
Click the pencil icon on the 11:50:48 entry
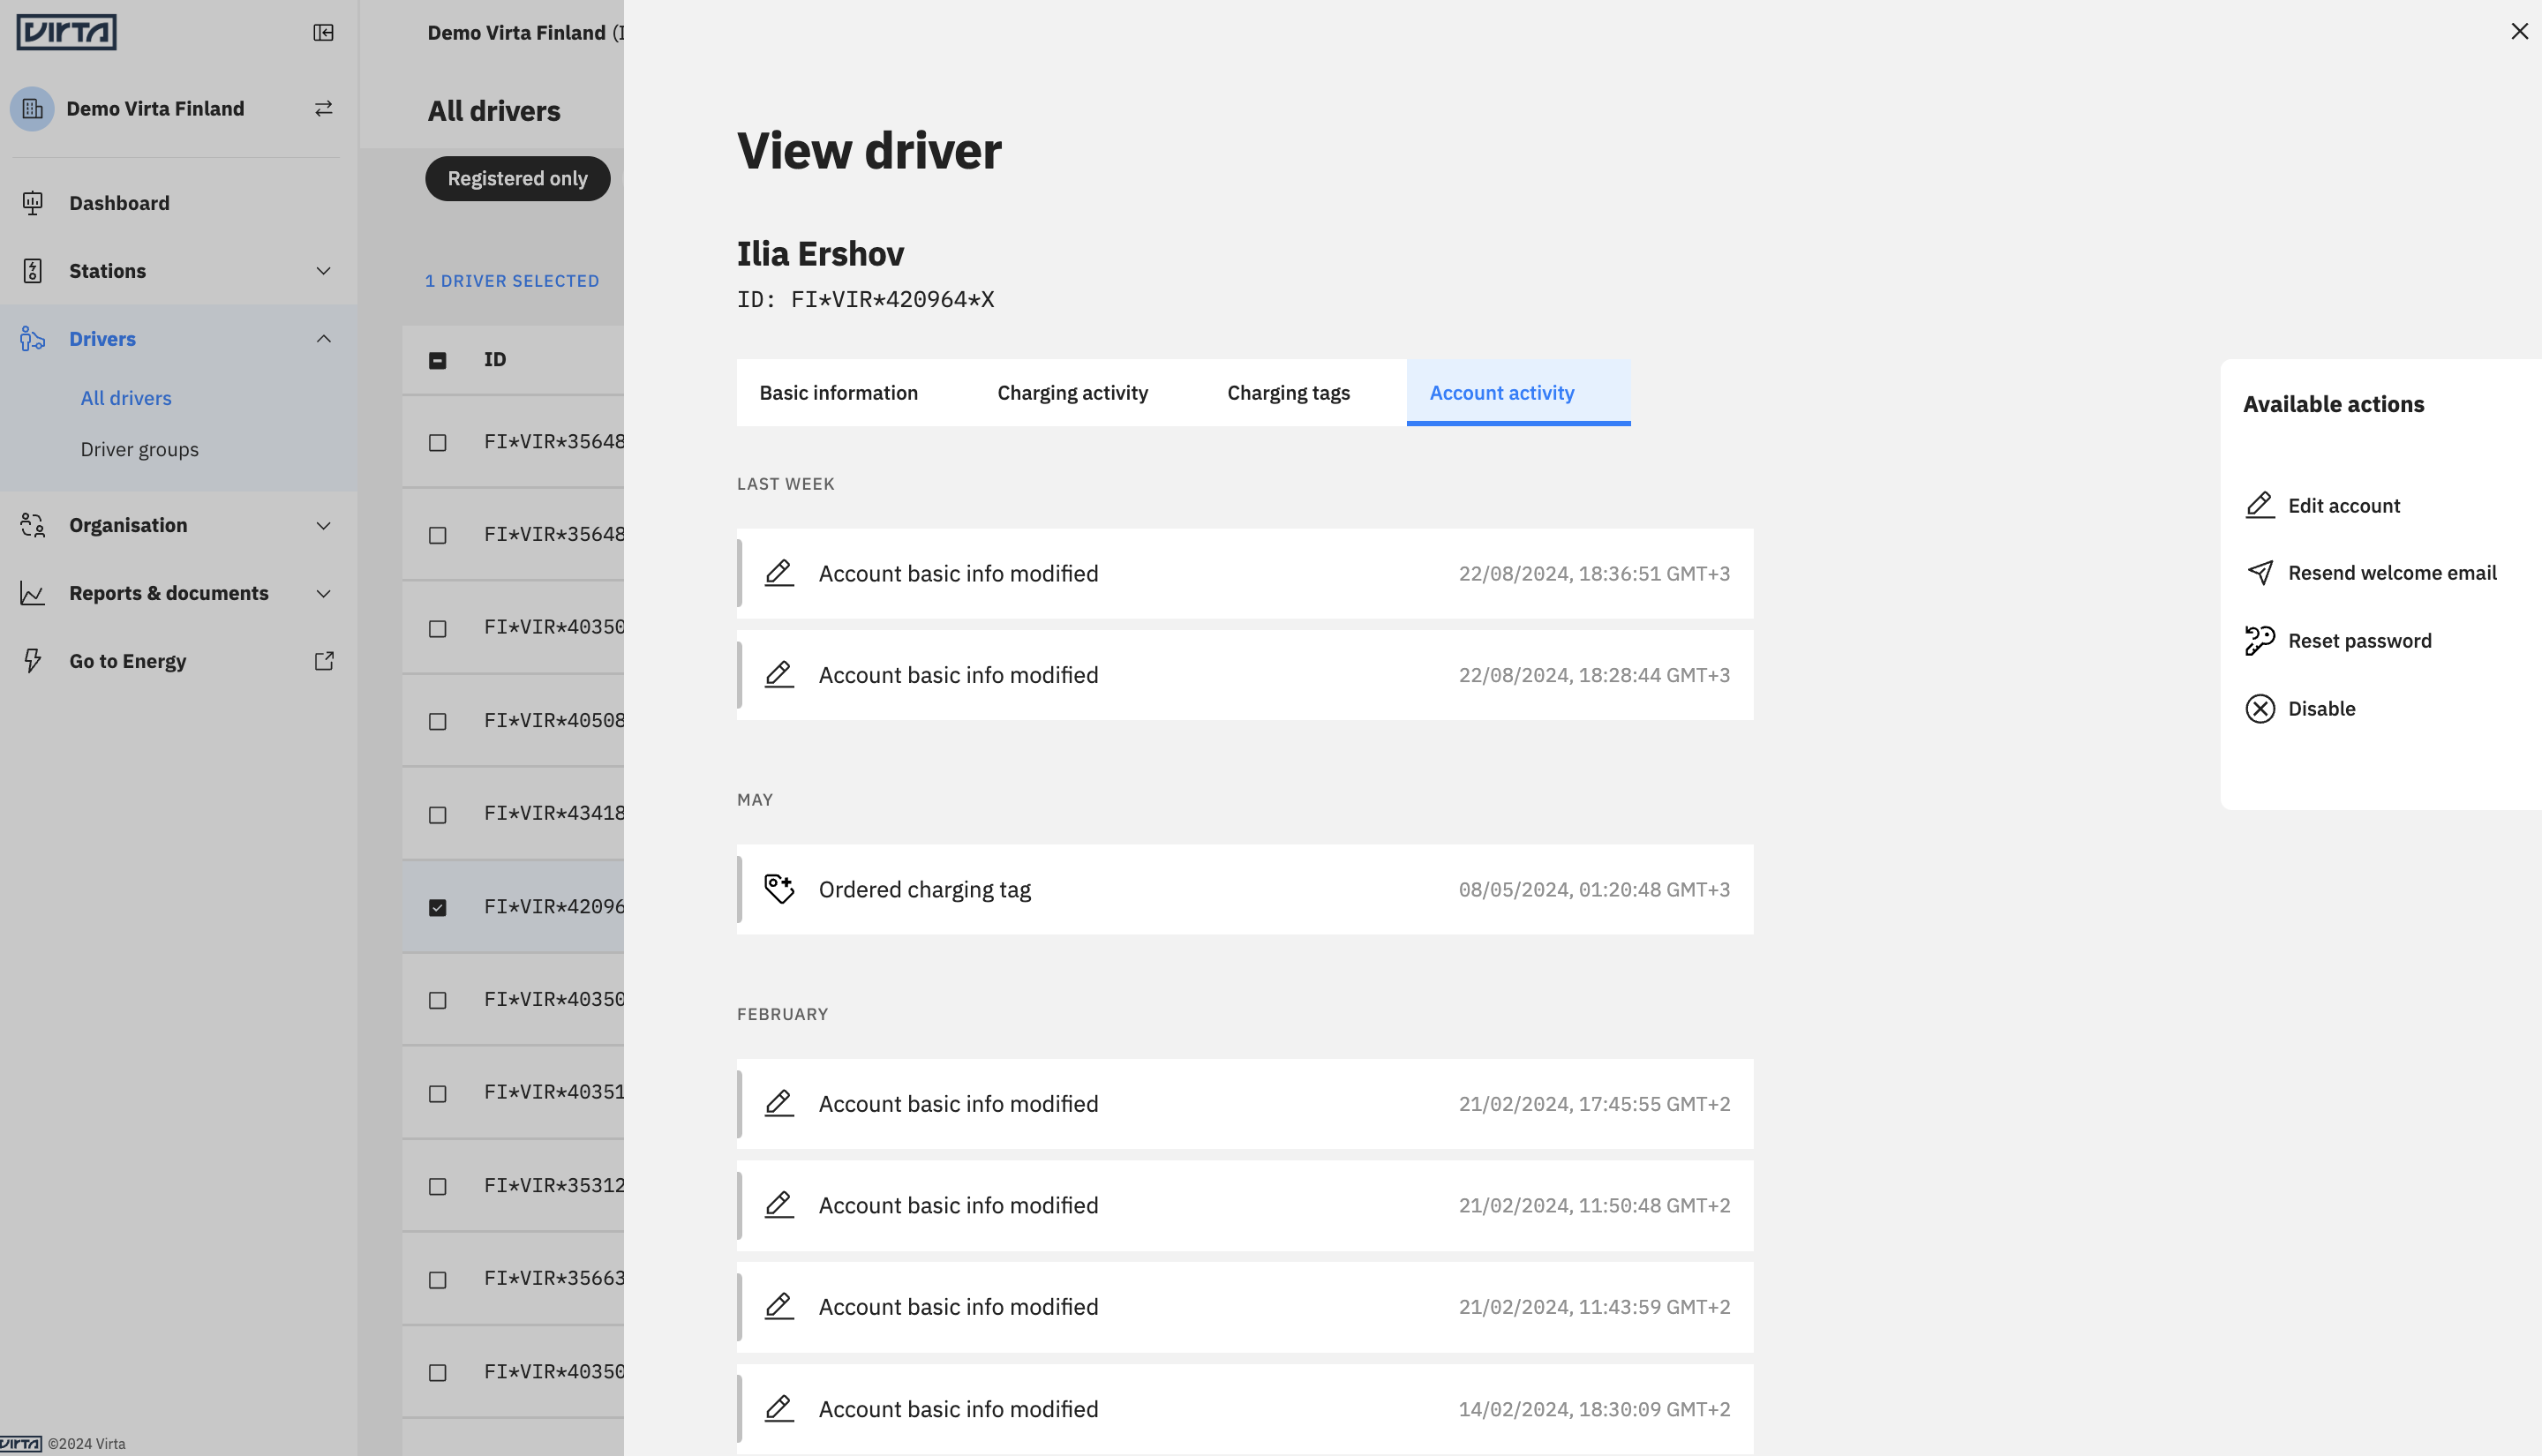coord(779,1205)
